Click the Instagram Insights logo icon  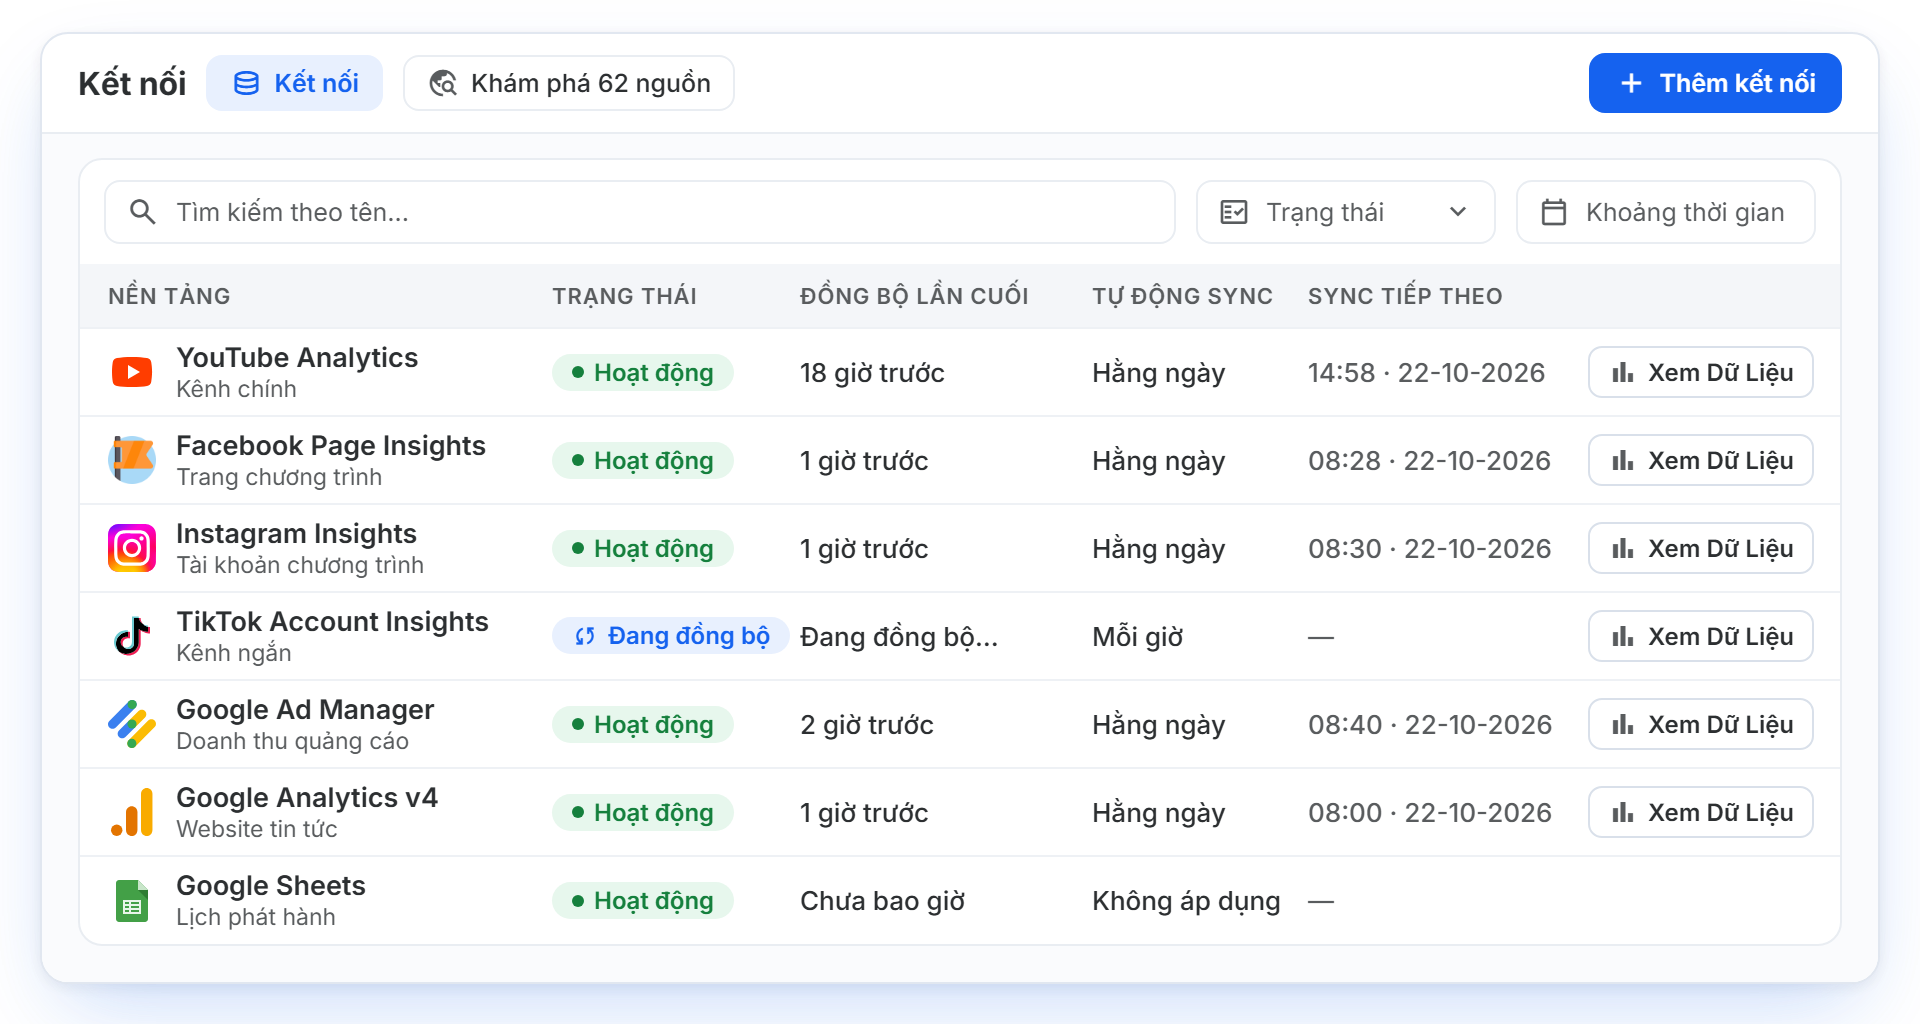coord(132,548)
